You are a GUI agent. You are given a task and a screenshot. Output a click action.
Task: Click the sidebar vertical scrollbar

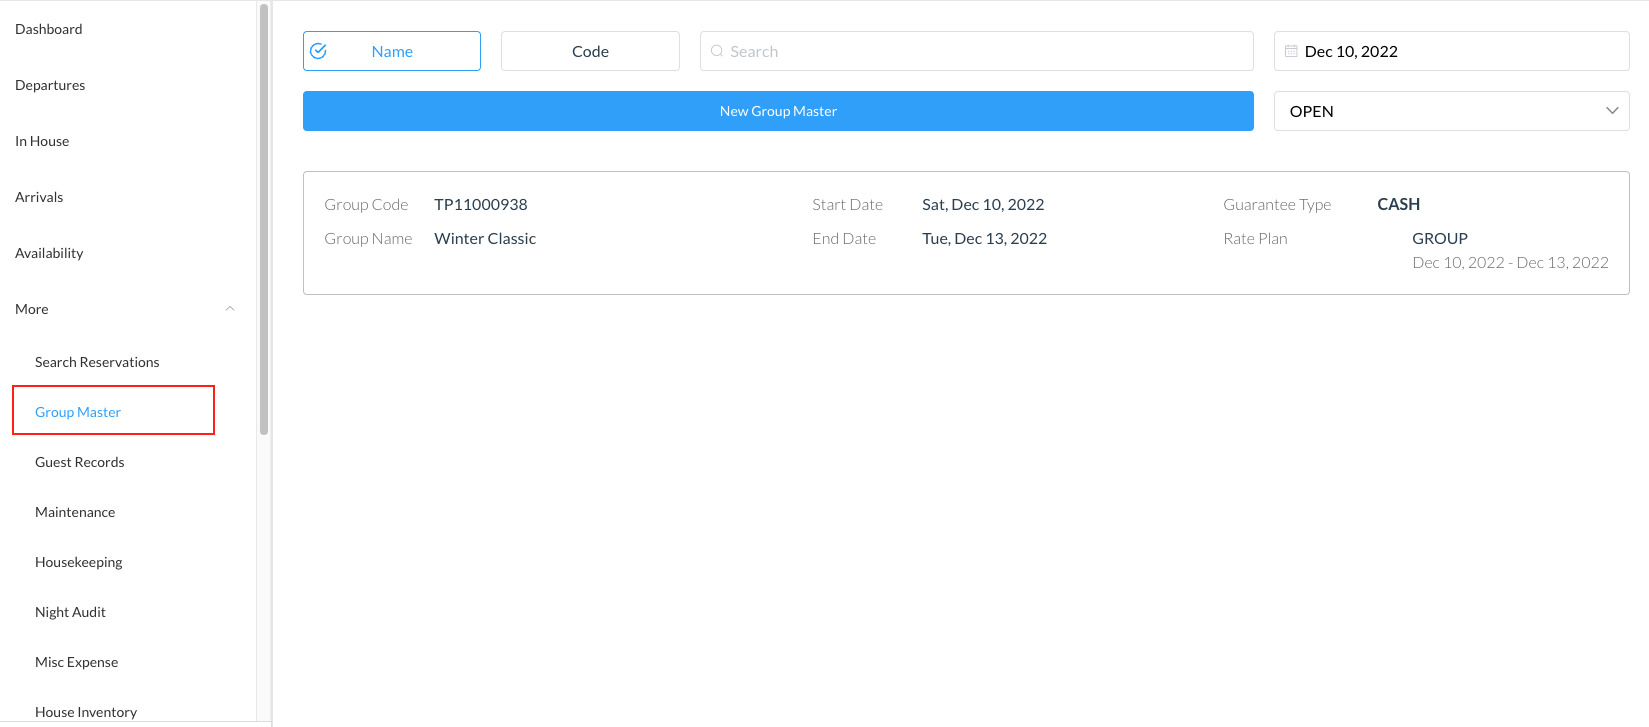[264, 220]
